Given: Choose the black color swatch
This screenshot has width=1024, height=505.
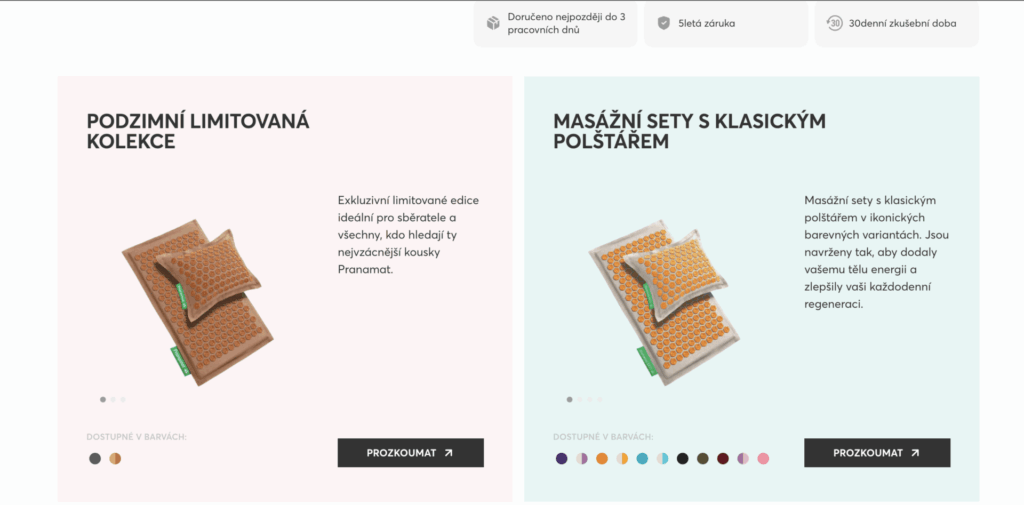Looking at the screenshot, I should pos(683,459).
